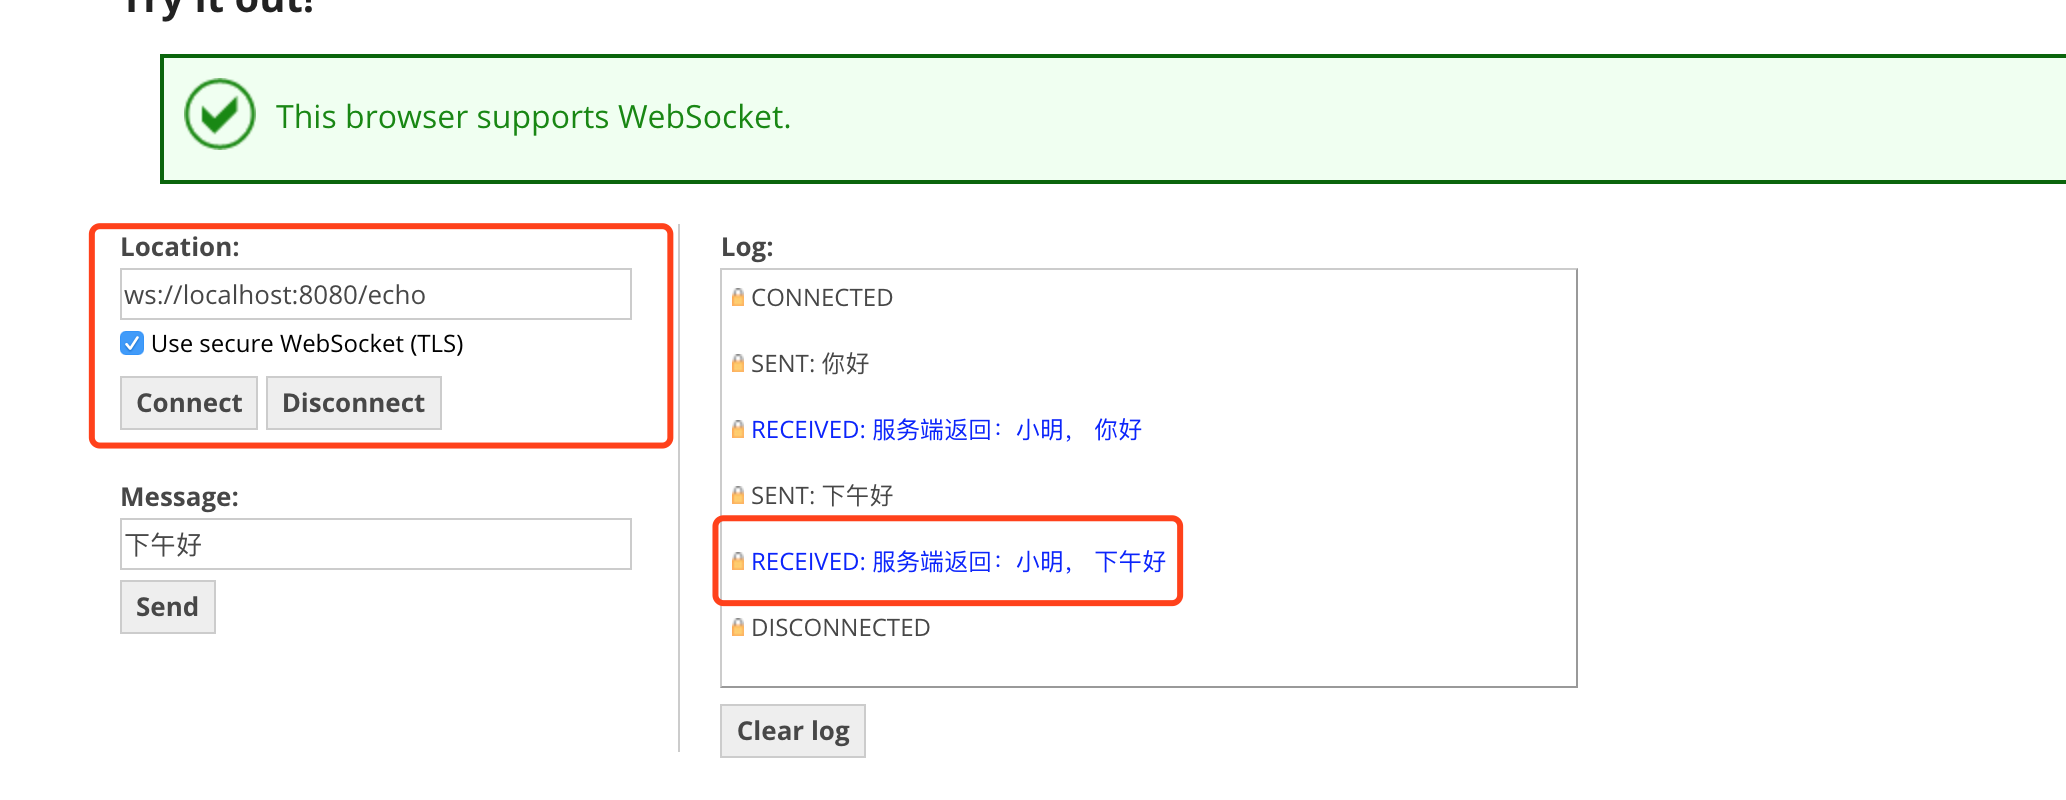Viewport: 2066px width, 800px height.
Task: Click lock icon beside highlighted RECEIVED entry
Action: 738,561
